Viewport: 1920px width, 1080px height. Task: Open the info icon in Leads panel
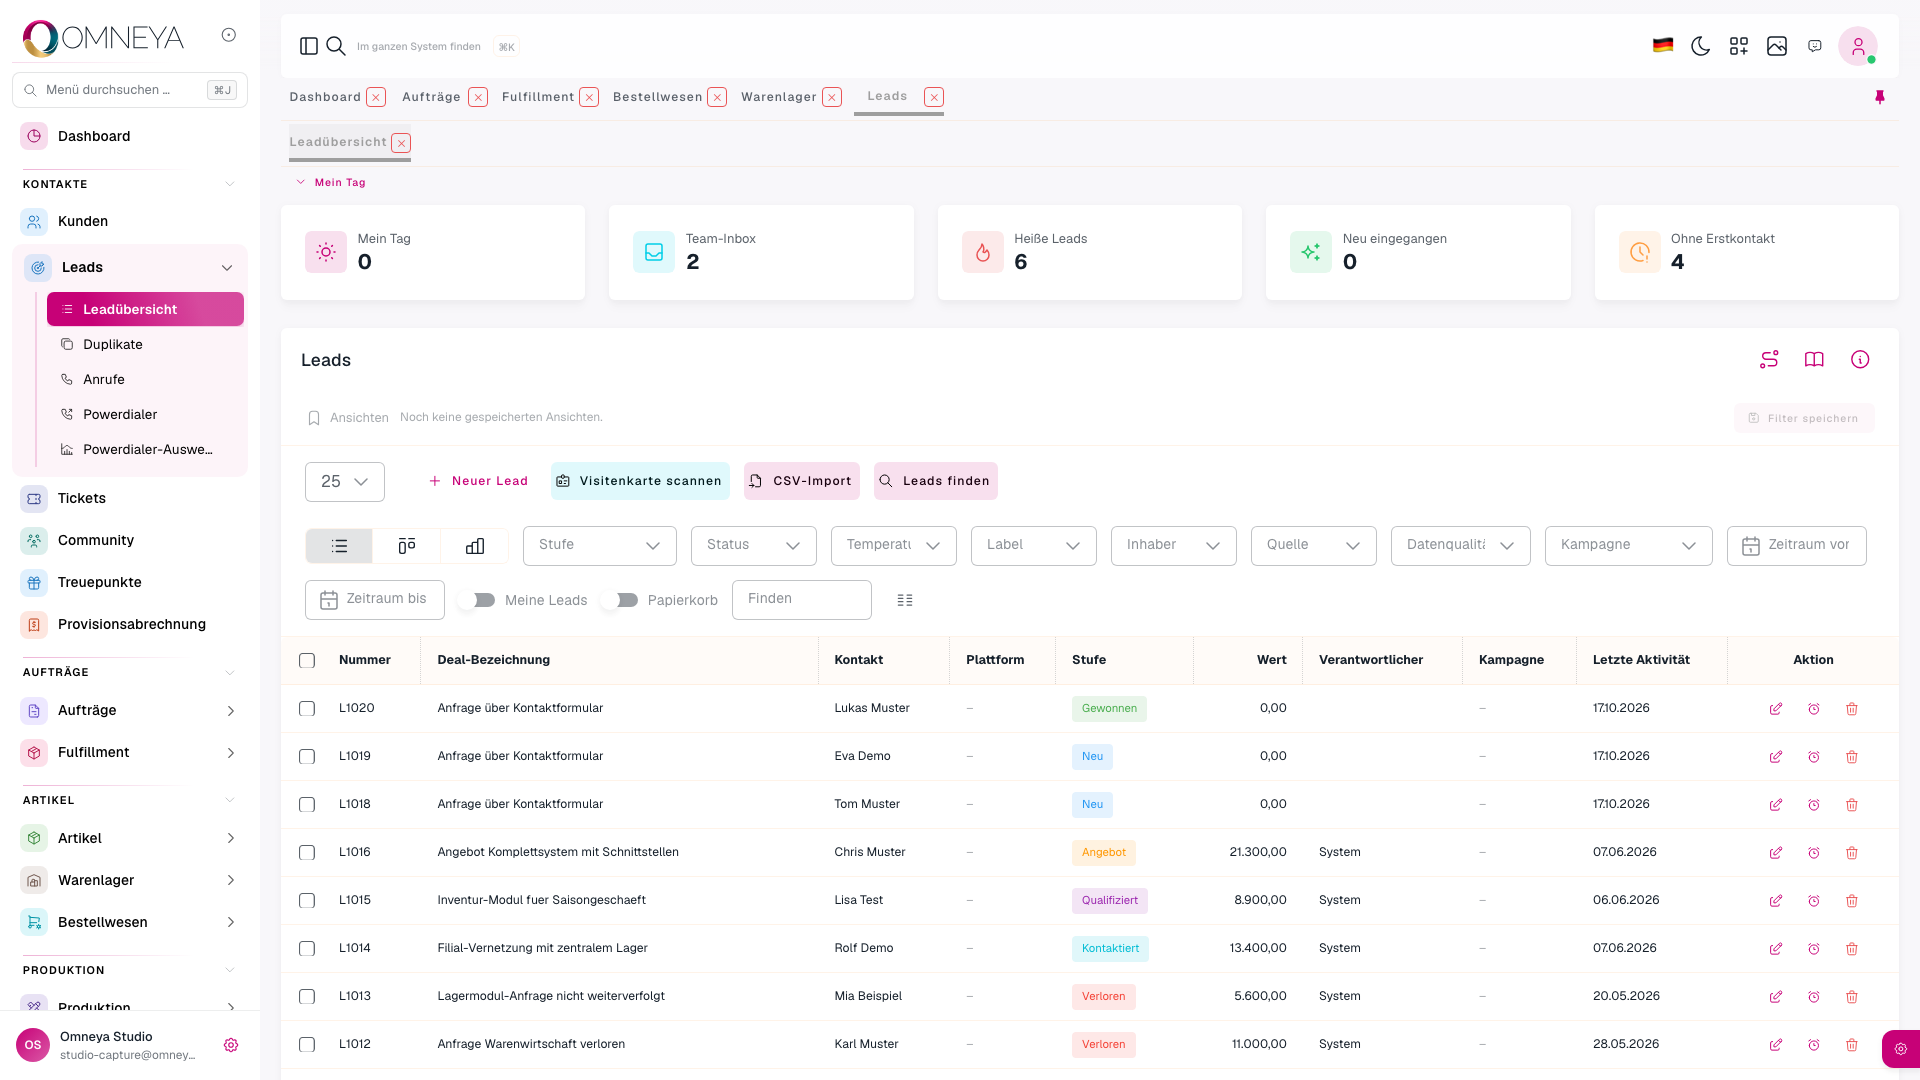tap(1860, 359)
